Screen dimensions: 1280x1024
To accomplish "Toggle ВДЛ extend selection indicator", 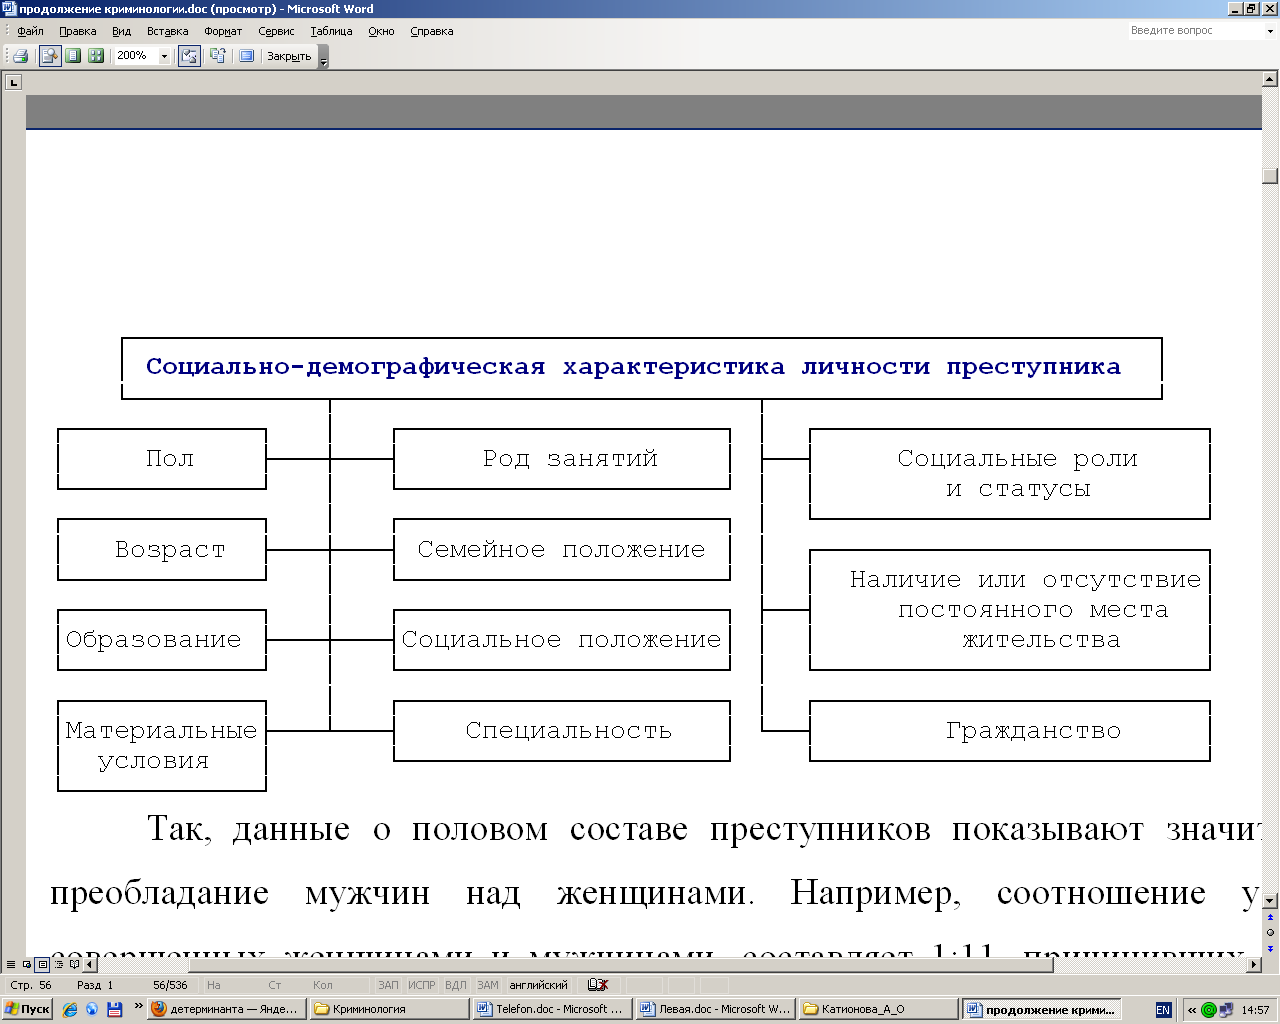I will [455, 985].
